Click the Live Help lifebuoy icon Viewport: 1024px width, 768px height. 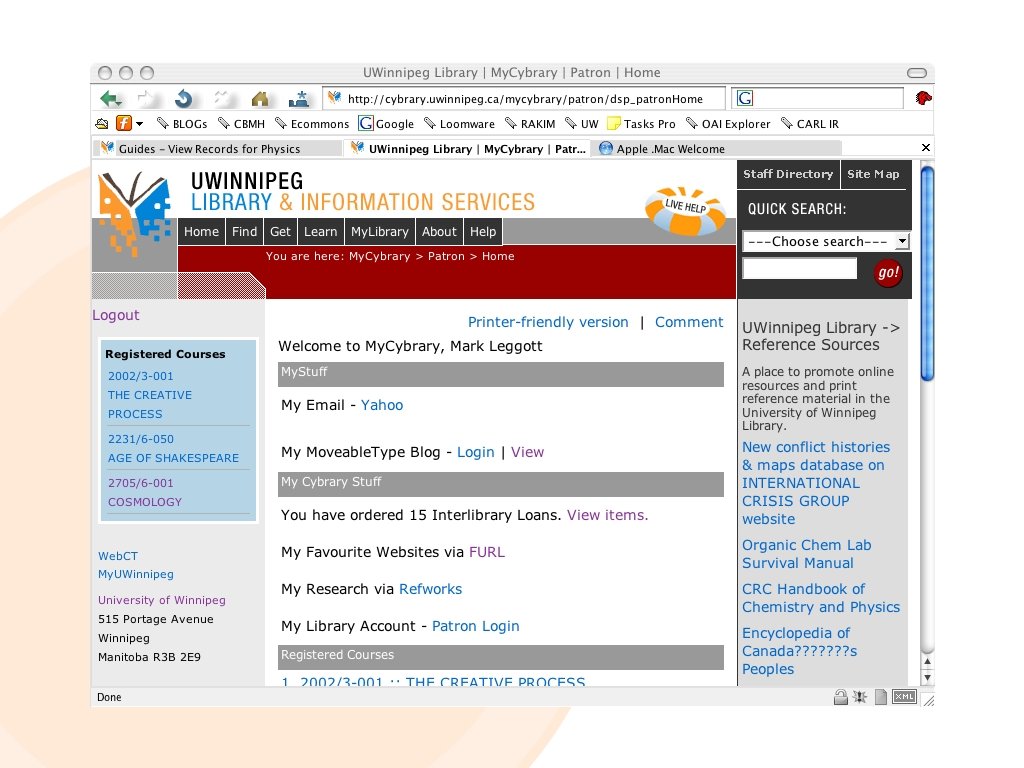pyautogui.click(x=685, y=210)
